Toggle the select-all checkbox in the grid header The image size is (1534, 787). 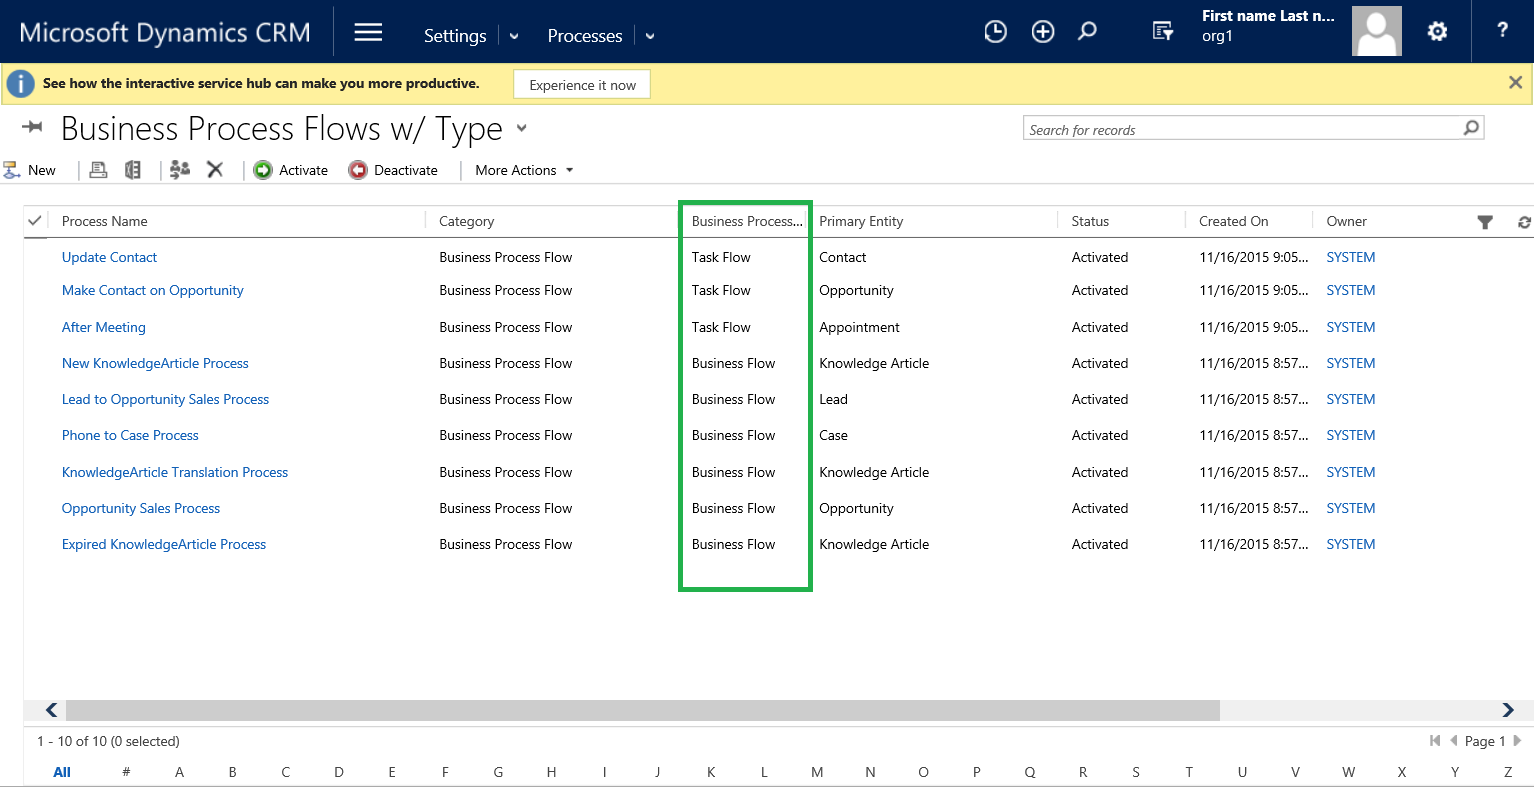pyautogui.click(x=34, y=220)
